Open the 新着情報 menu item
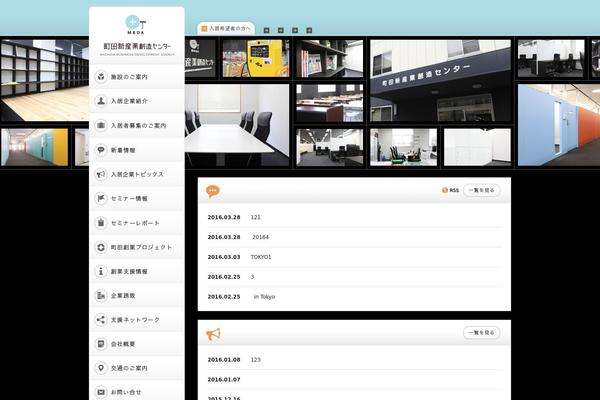Viewport: 600px width, 400px height. pyautogui.click(x=137, y=150)
